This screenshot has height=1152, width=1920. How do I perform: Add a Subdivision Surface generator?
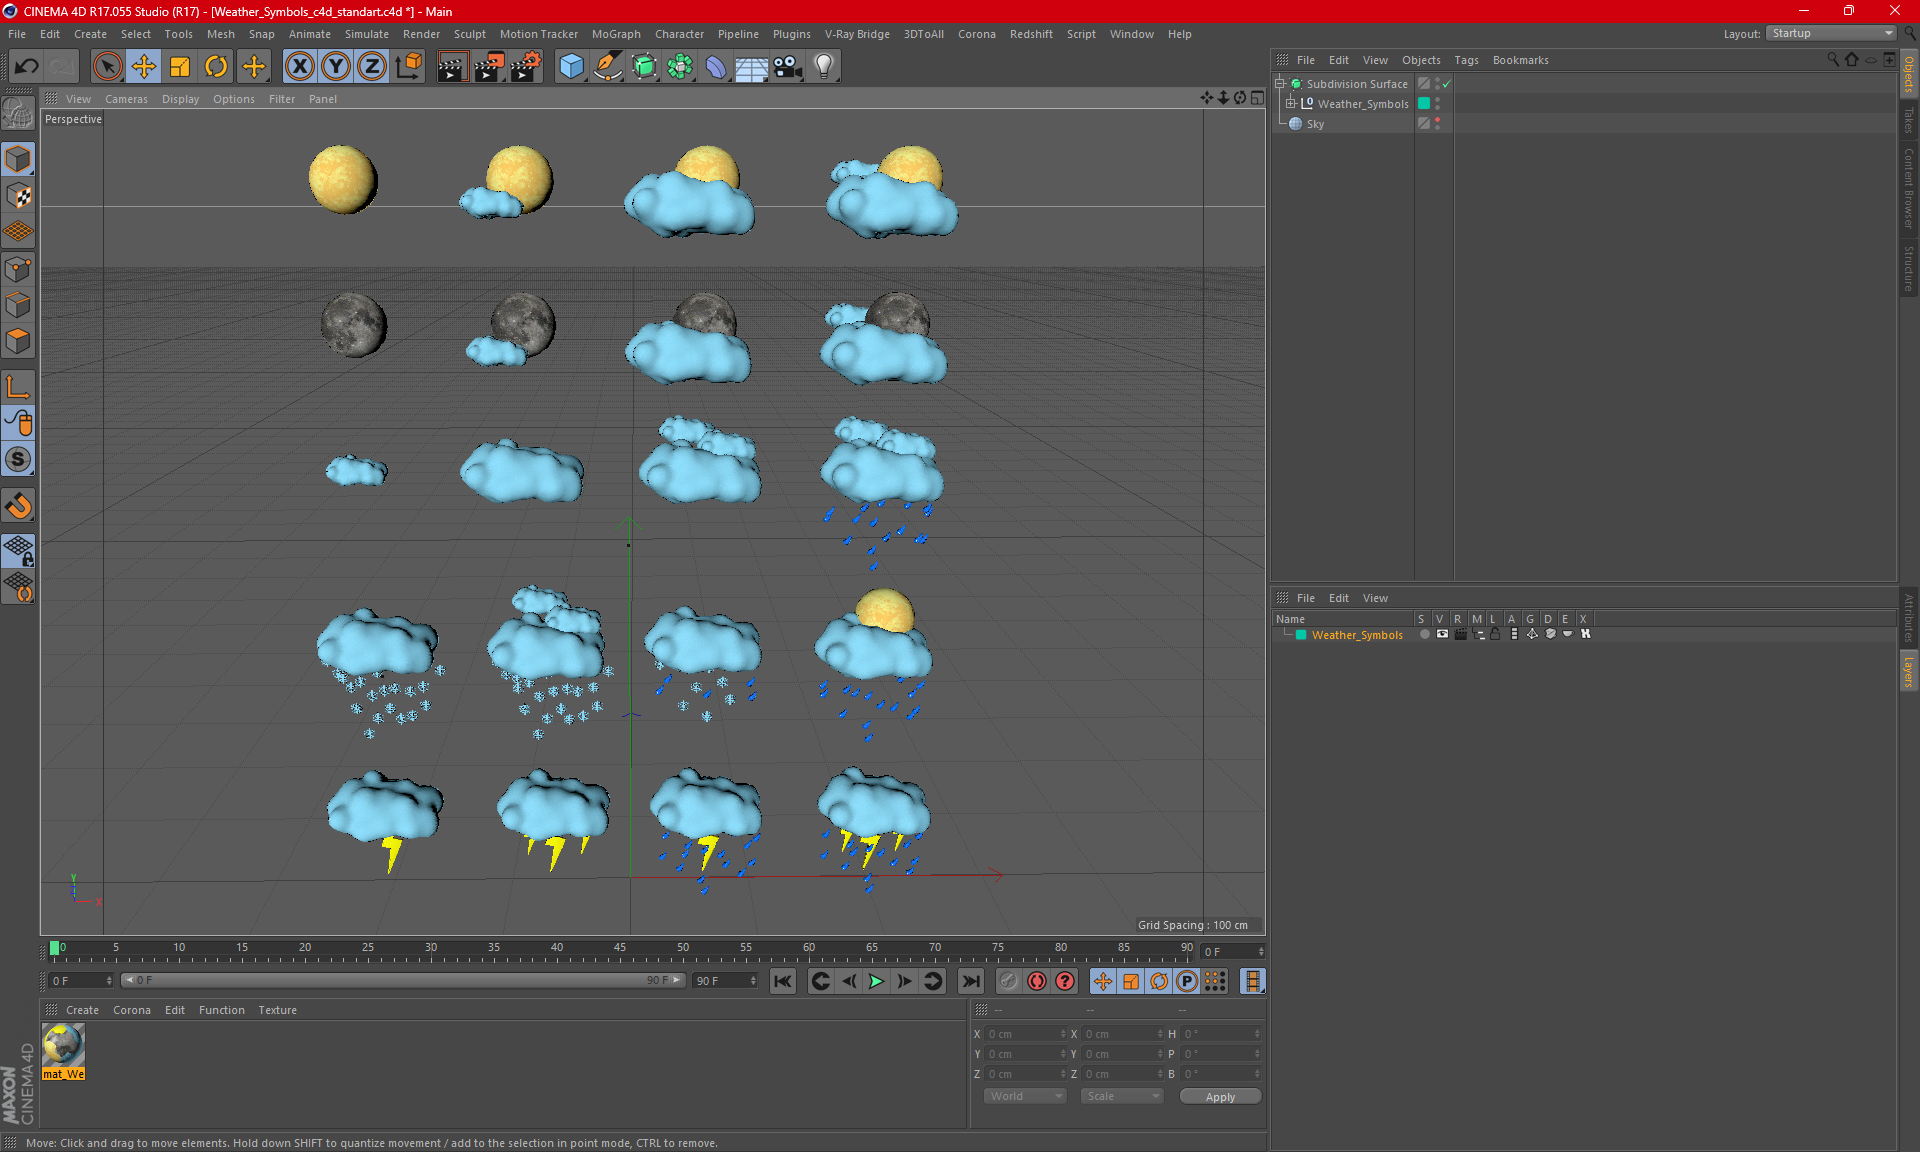pyautogui.click(x=644, y=66)
